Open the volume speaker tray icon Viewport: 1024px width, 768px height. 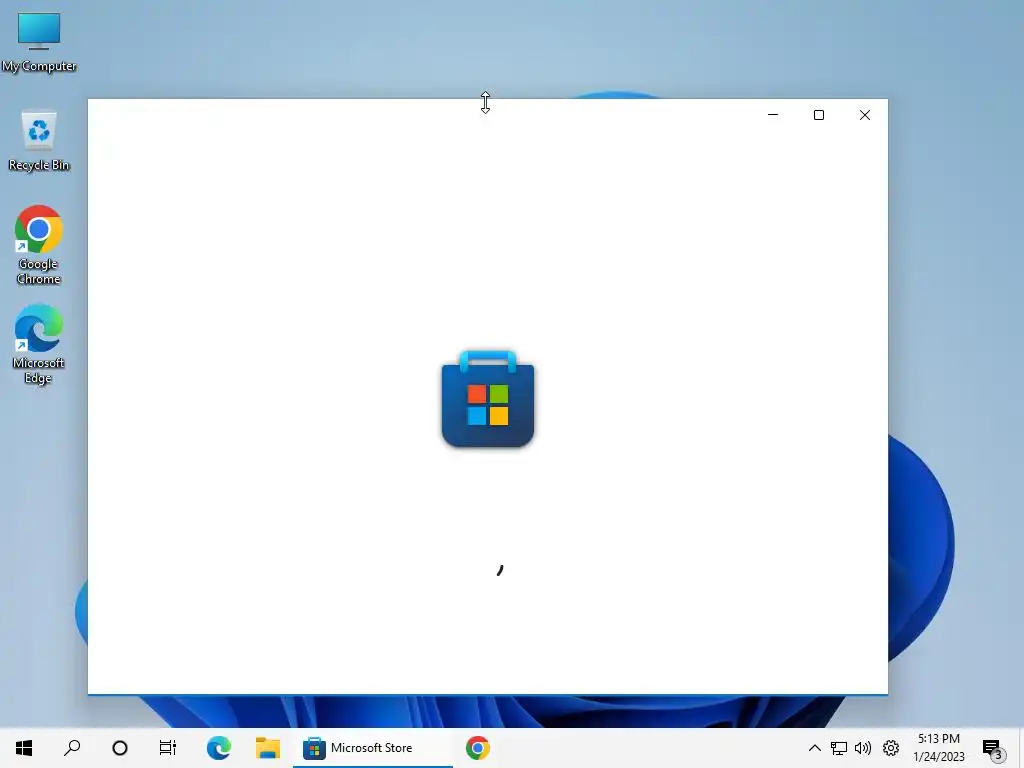click(863, 748)
